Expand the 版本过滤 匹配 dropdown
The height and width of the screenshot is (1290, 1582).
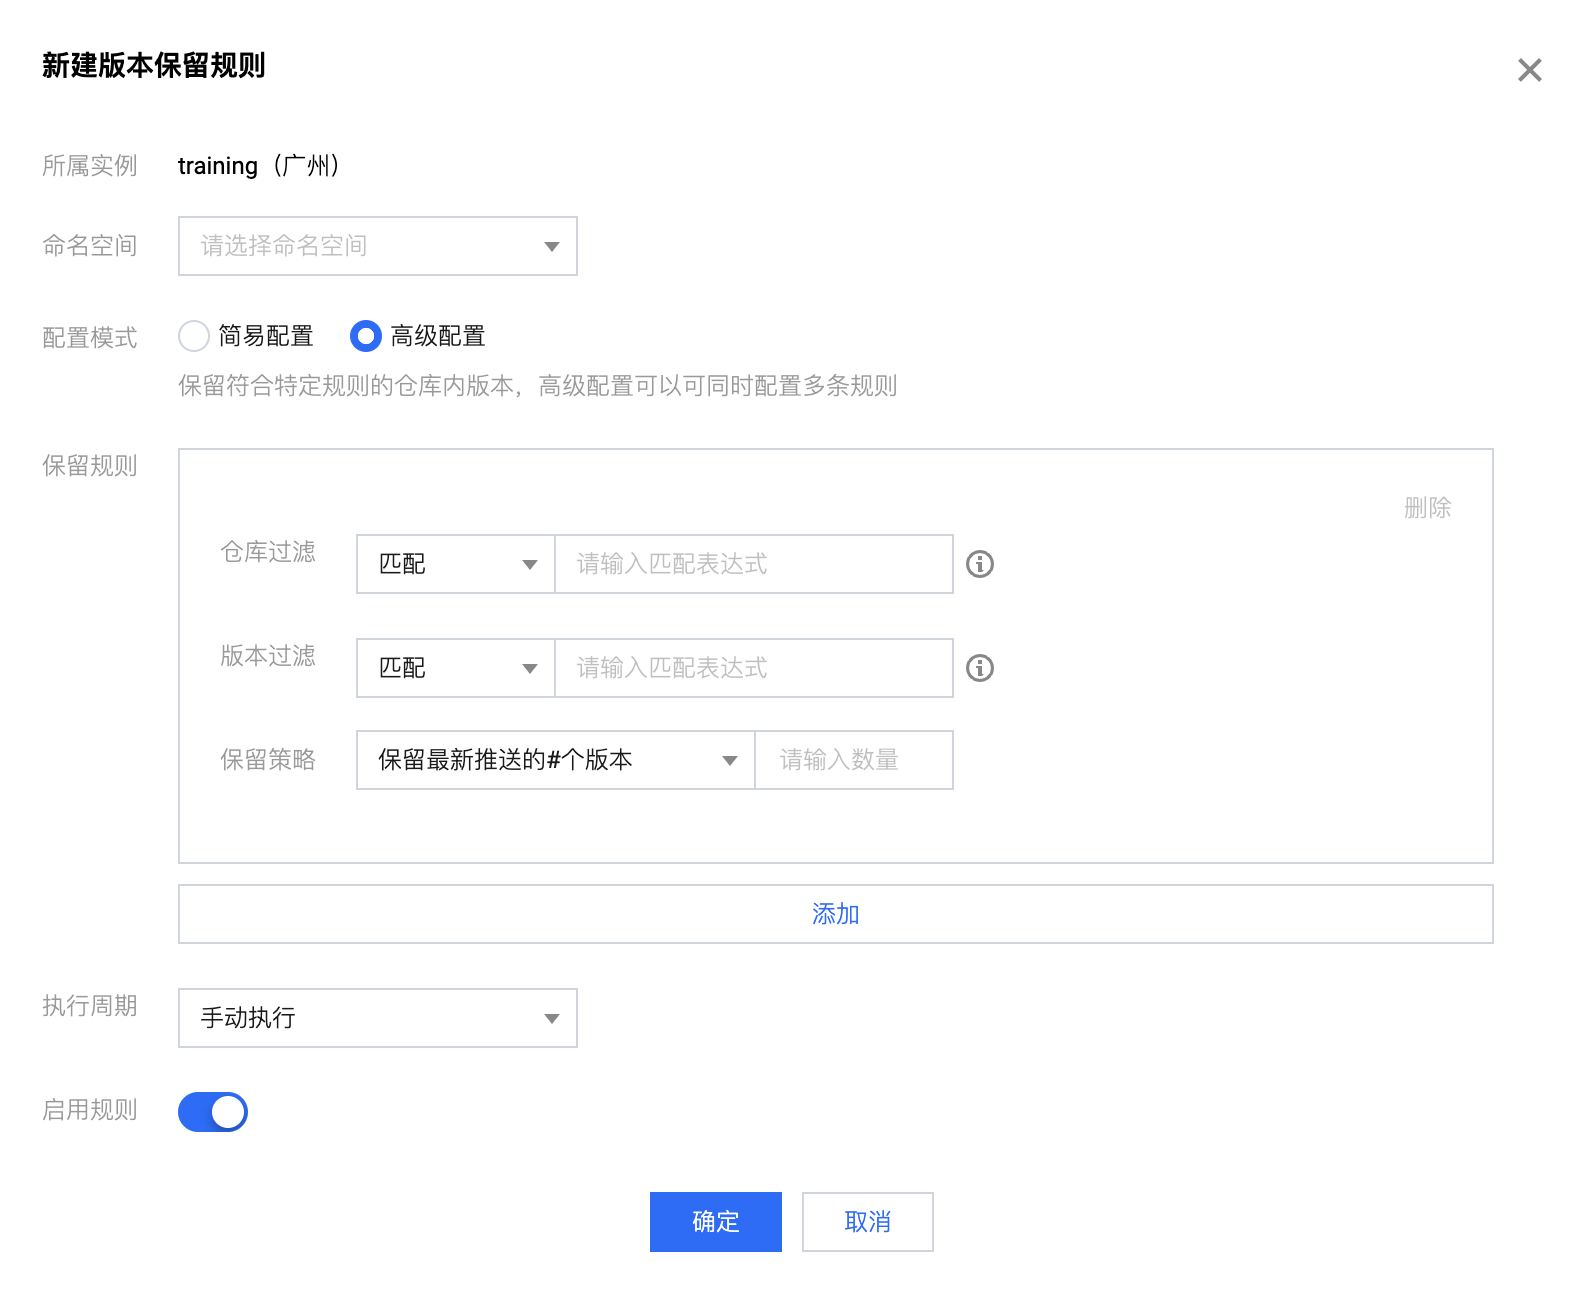456,668
